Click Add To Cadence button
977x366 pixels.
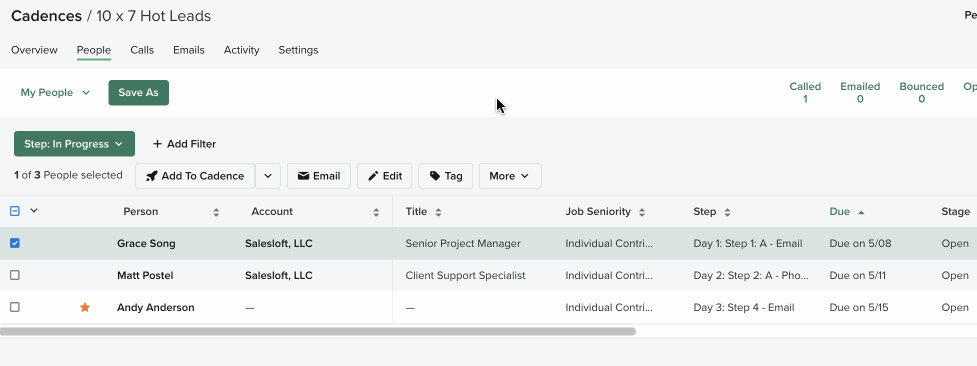195,176
